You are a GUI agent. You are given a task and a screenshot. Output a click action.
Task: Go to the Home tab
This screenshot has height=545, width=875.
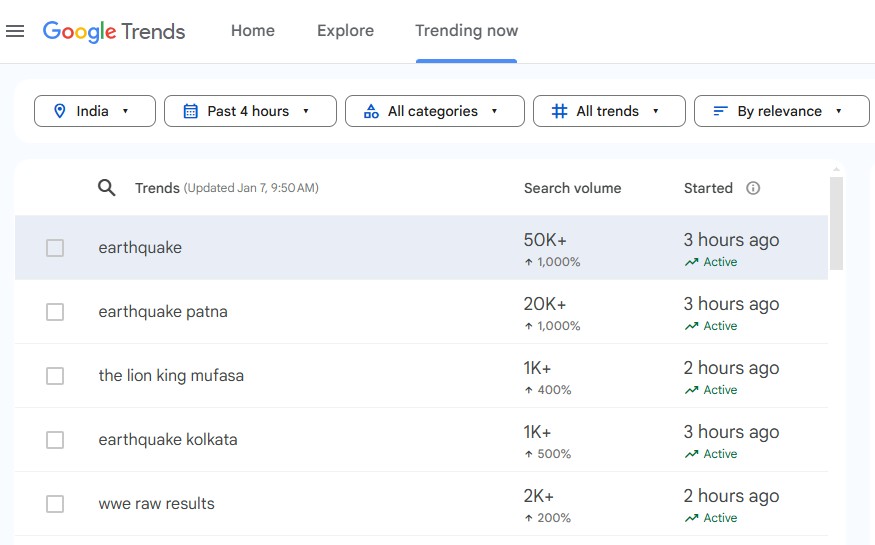(253, 31)
